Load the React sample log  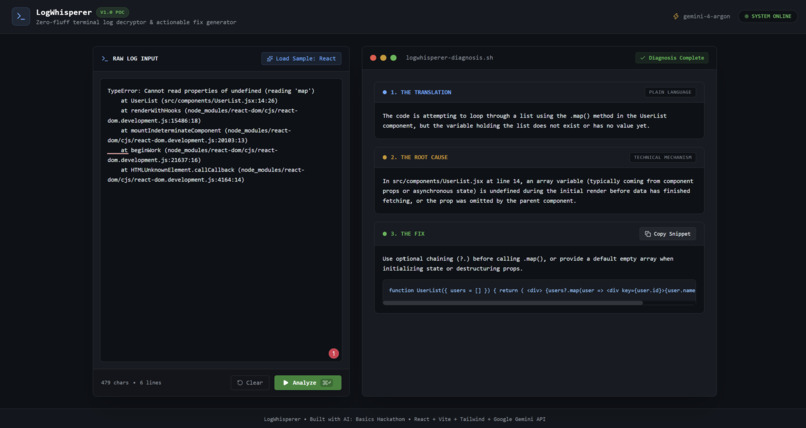[x=301, y=59]
